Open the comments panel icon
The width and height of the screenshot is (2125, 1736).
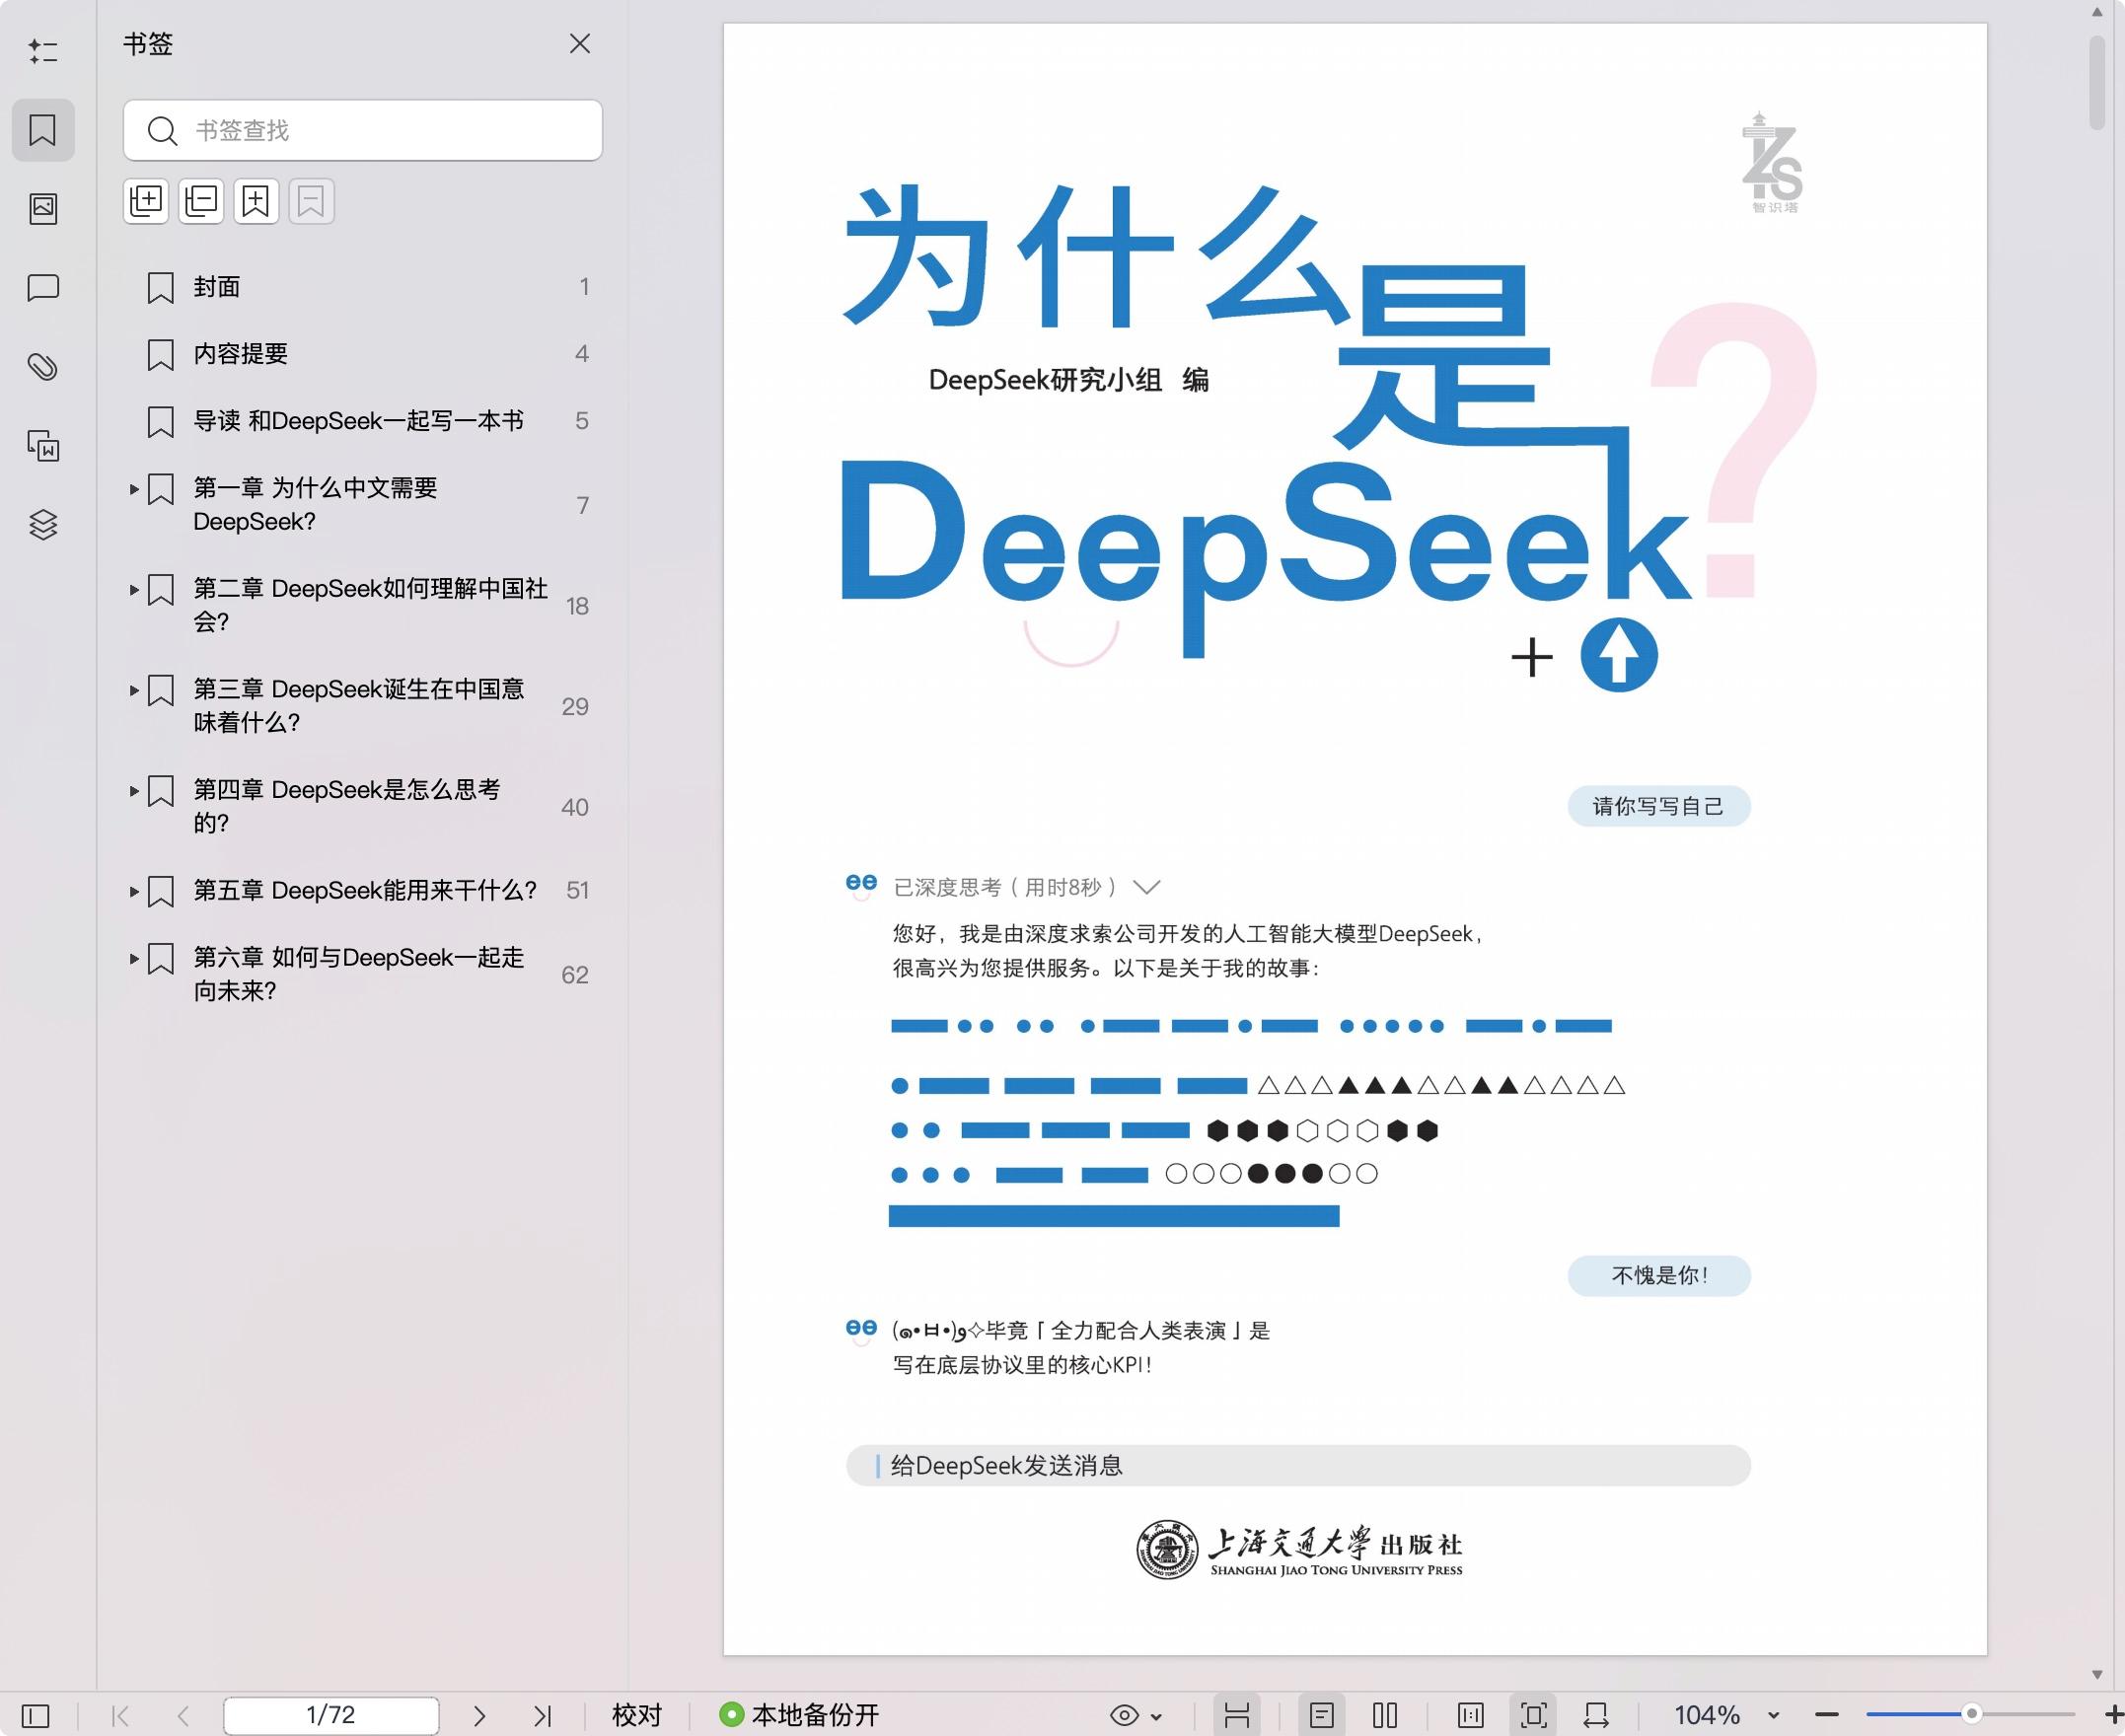click(x=43, y=288)
